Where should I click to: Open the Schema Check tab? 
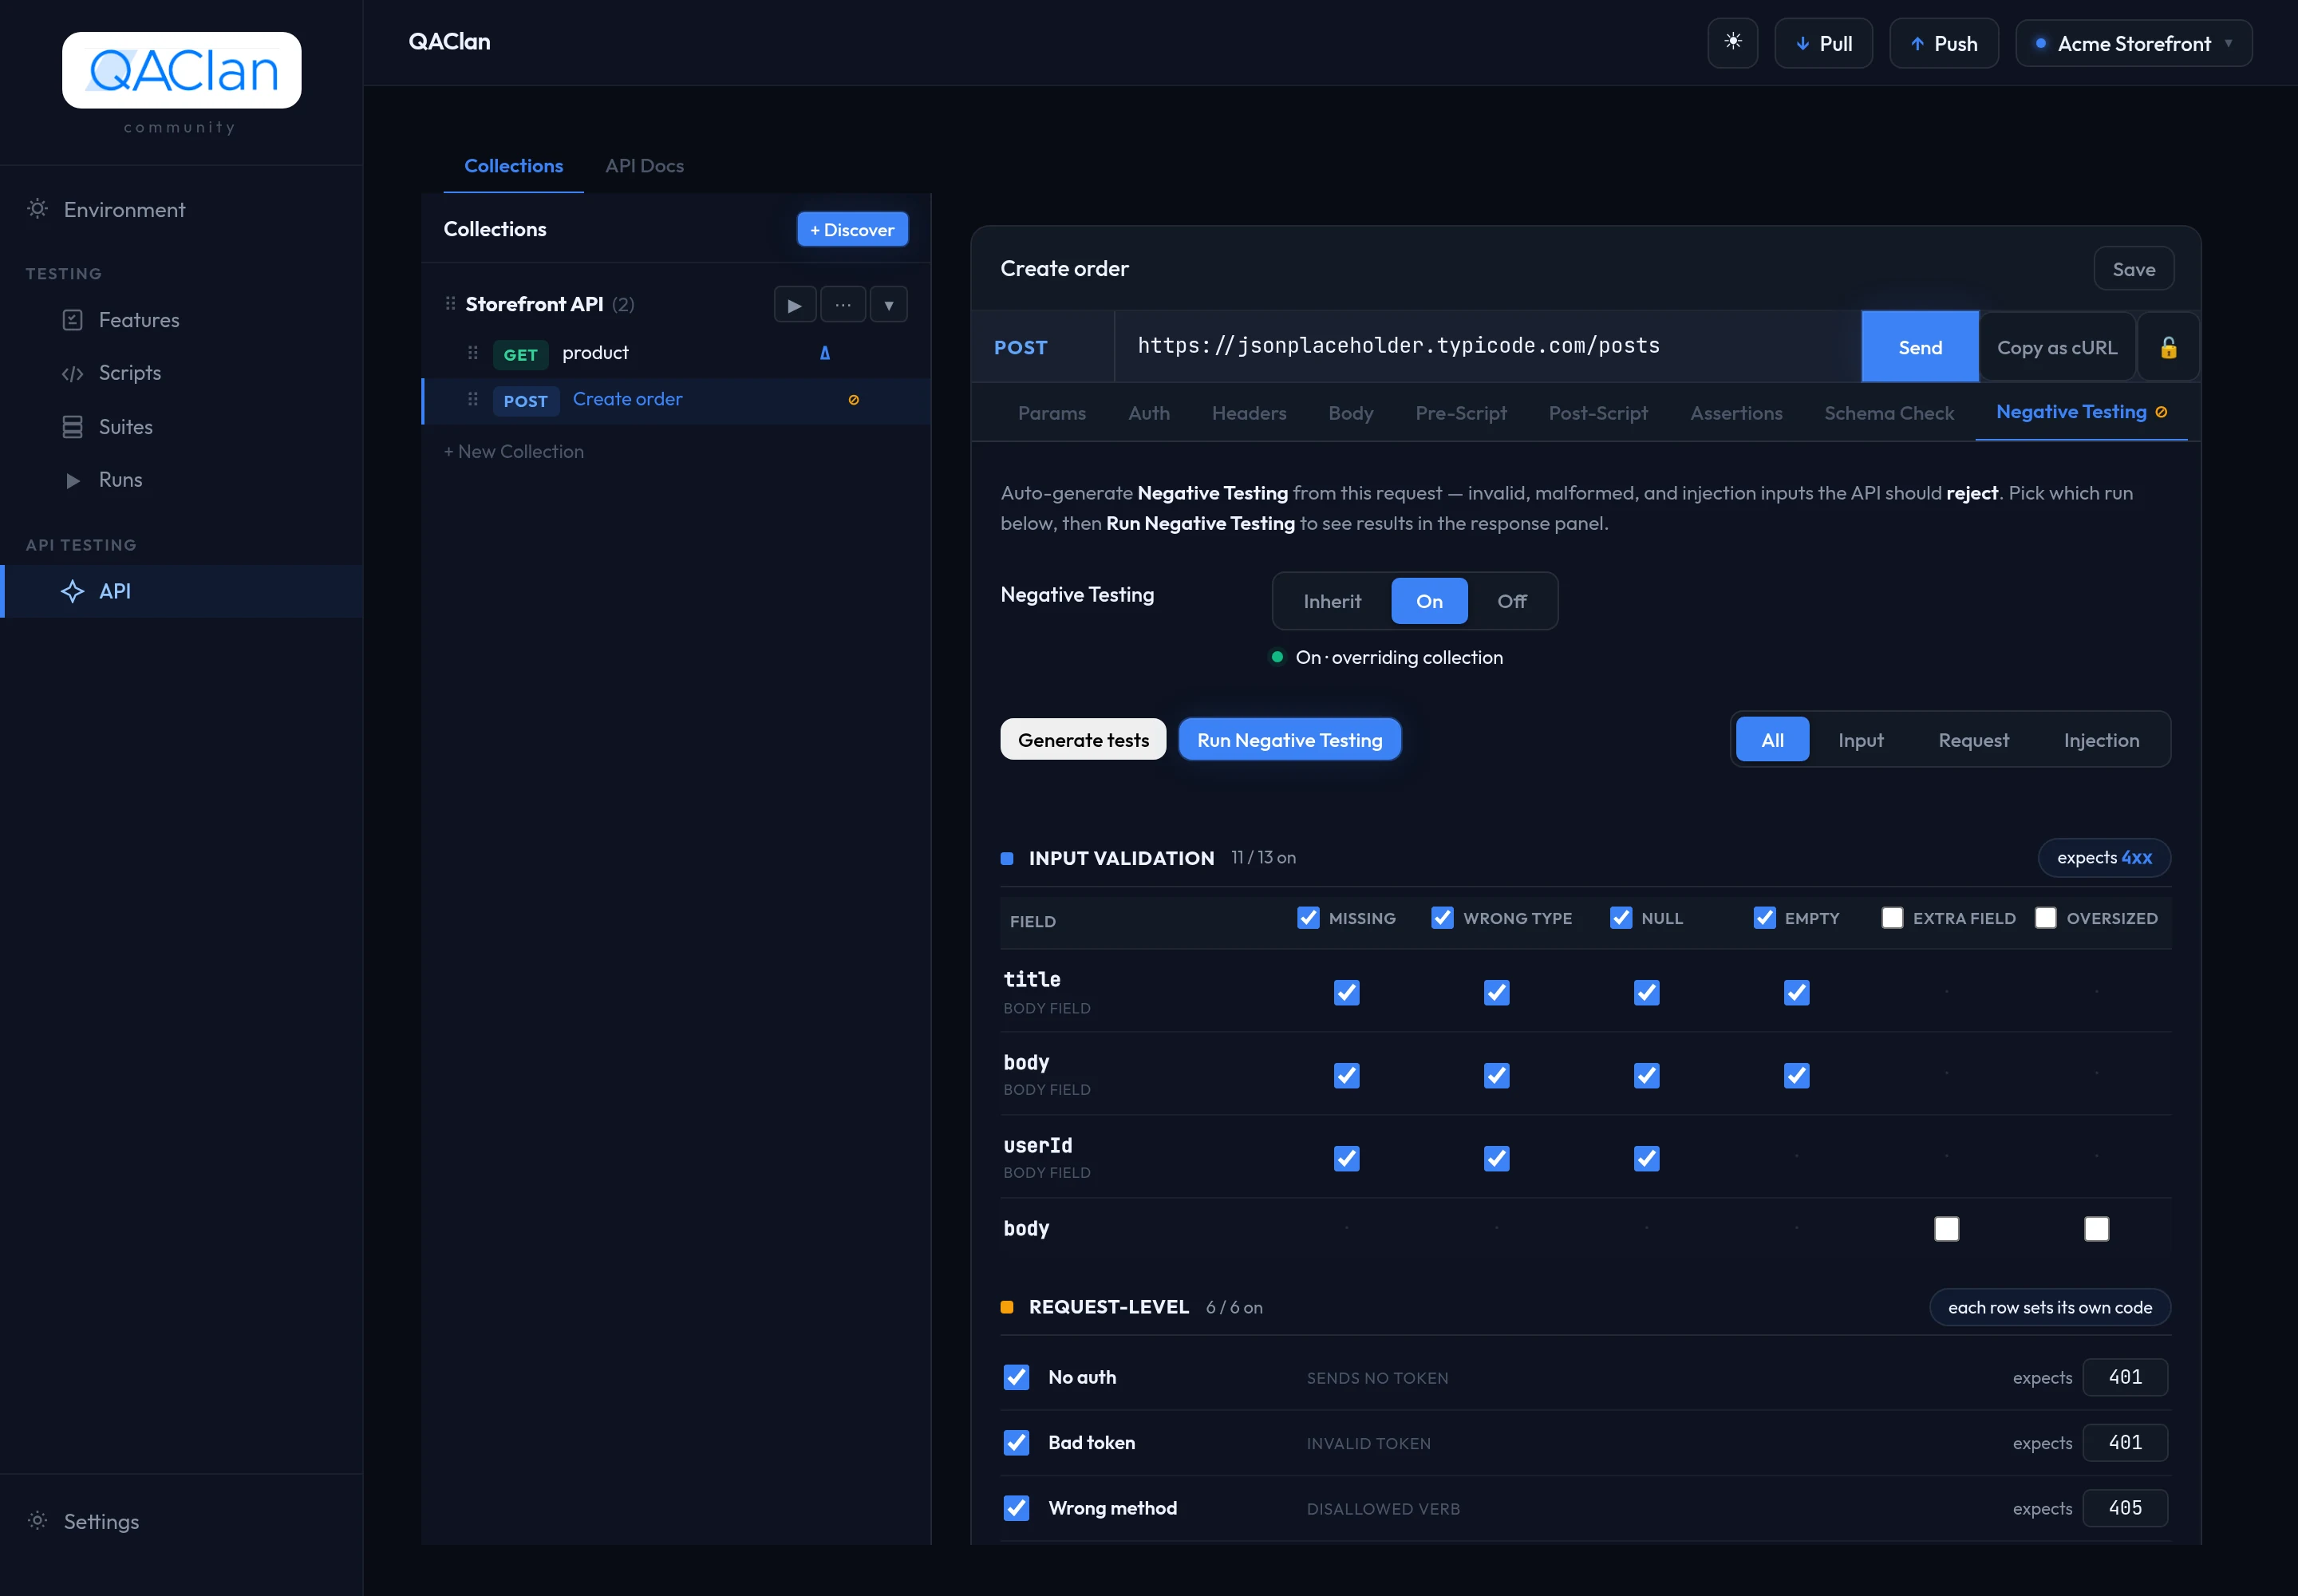click(x=1888, y=413)
